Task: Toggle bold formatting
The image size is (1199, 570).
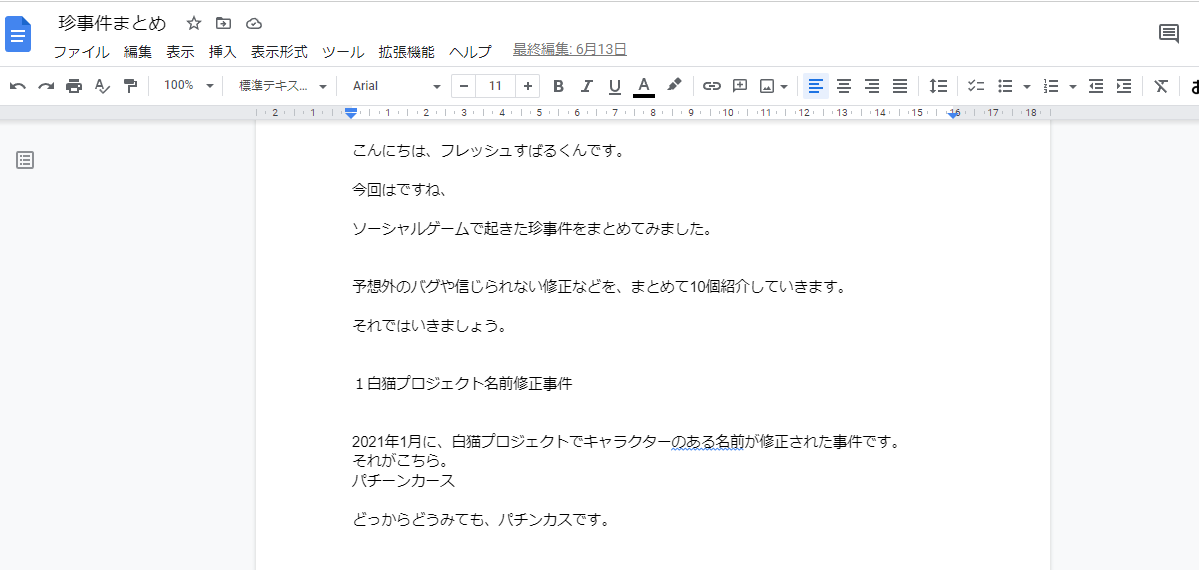Action: click(558, 86)
